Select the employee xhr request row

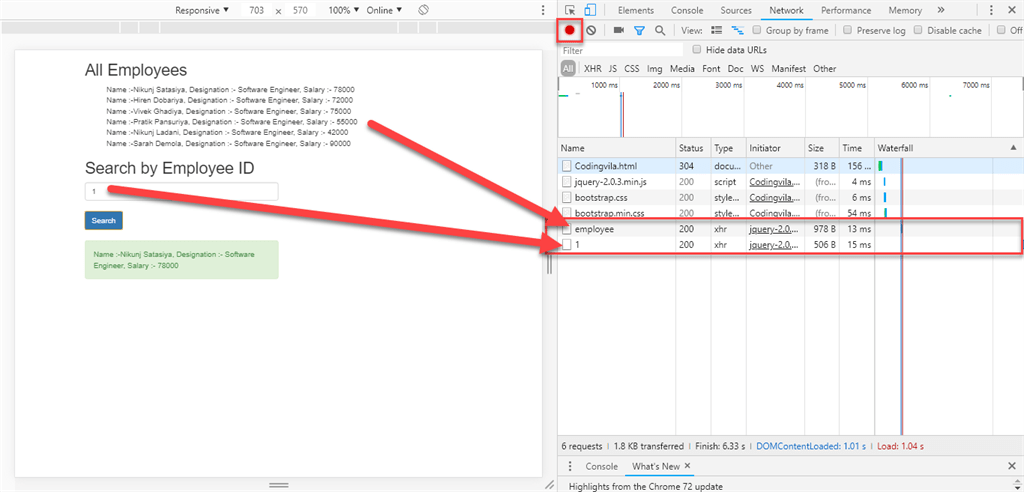point(791,229)
